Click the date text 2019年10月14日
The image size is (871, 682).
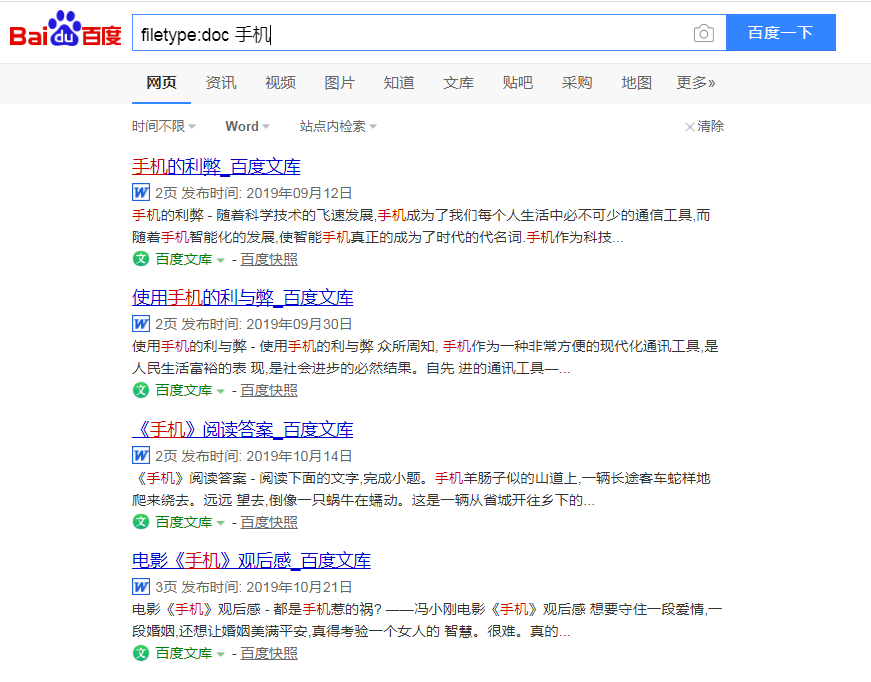pos(299,456)
